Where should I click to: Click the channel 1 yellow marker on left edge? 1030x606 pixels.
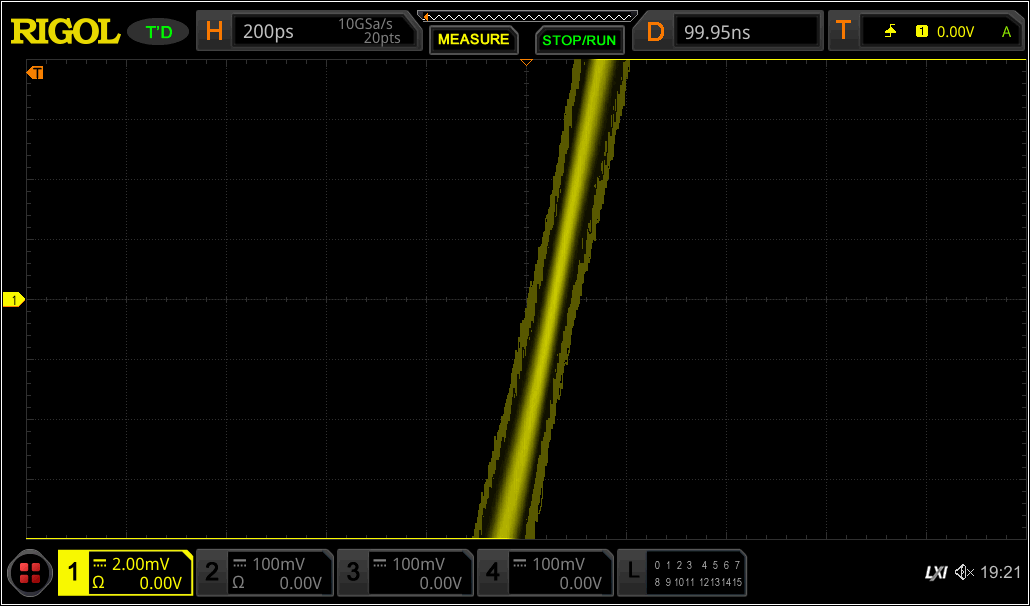(14, 298)
